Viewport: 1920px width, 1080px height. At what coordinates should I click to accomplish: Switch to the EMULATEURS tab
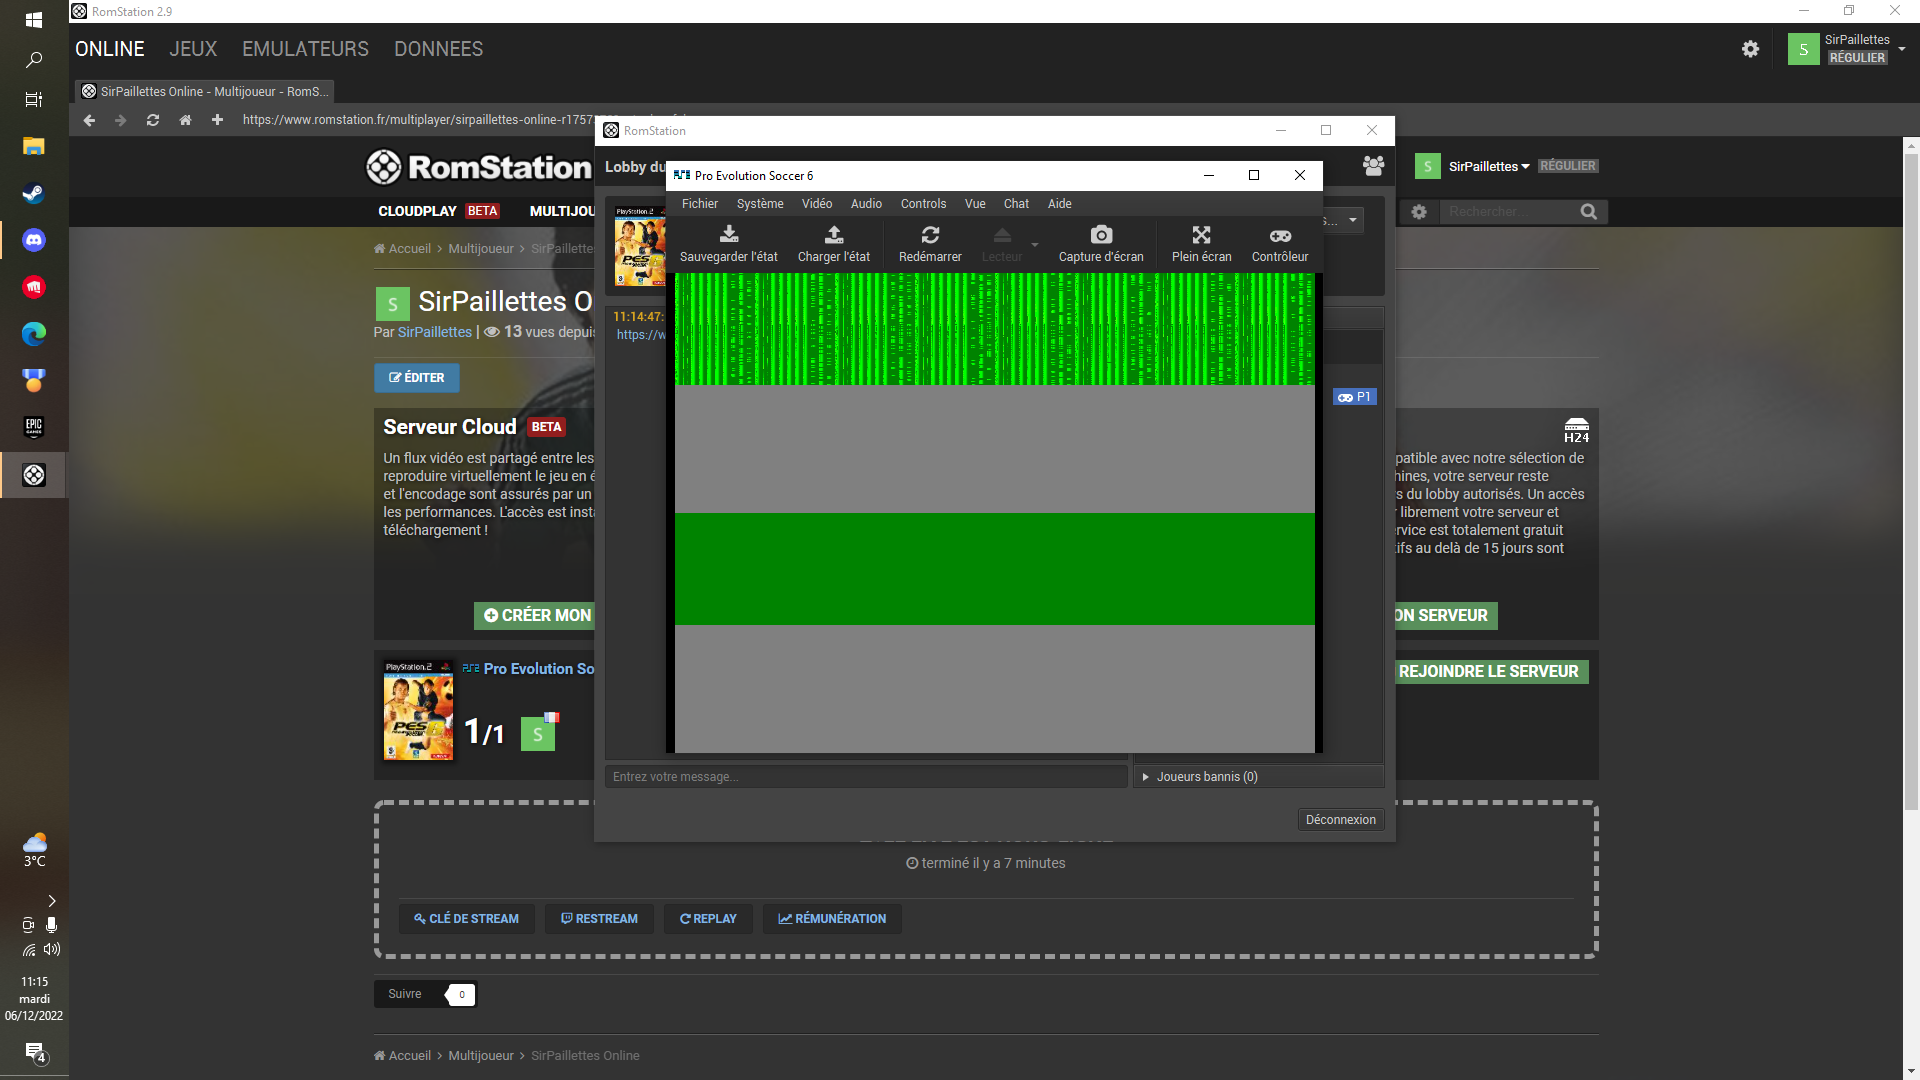click(305, 49)
